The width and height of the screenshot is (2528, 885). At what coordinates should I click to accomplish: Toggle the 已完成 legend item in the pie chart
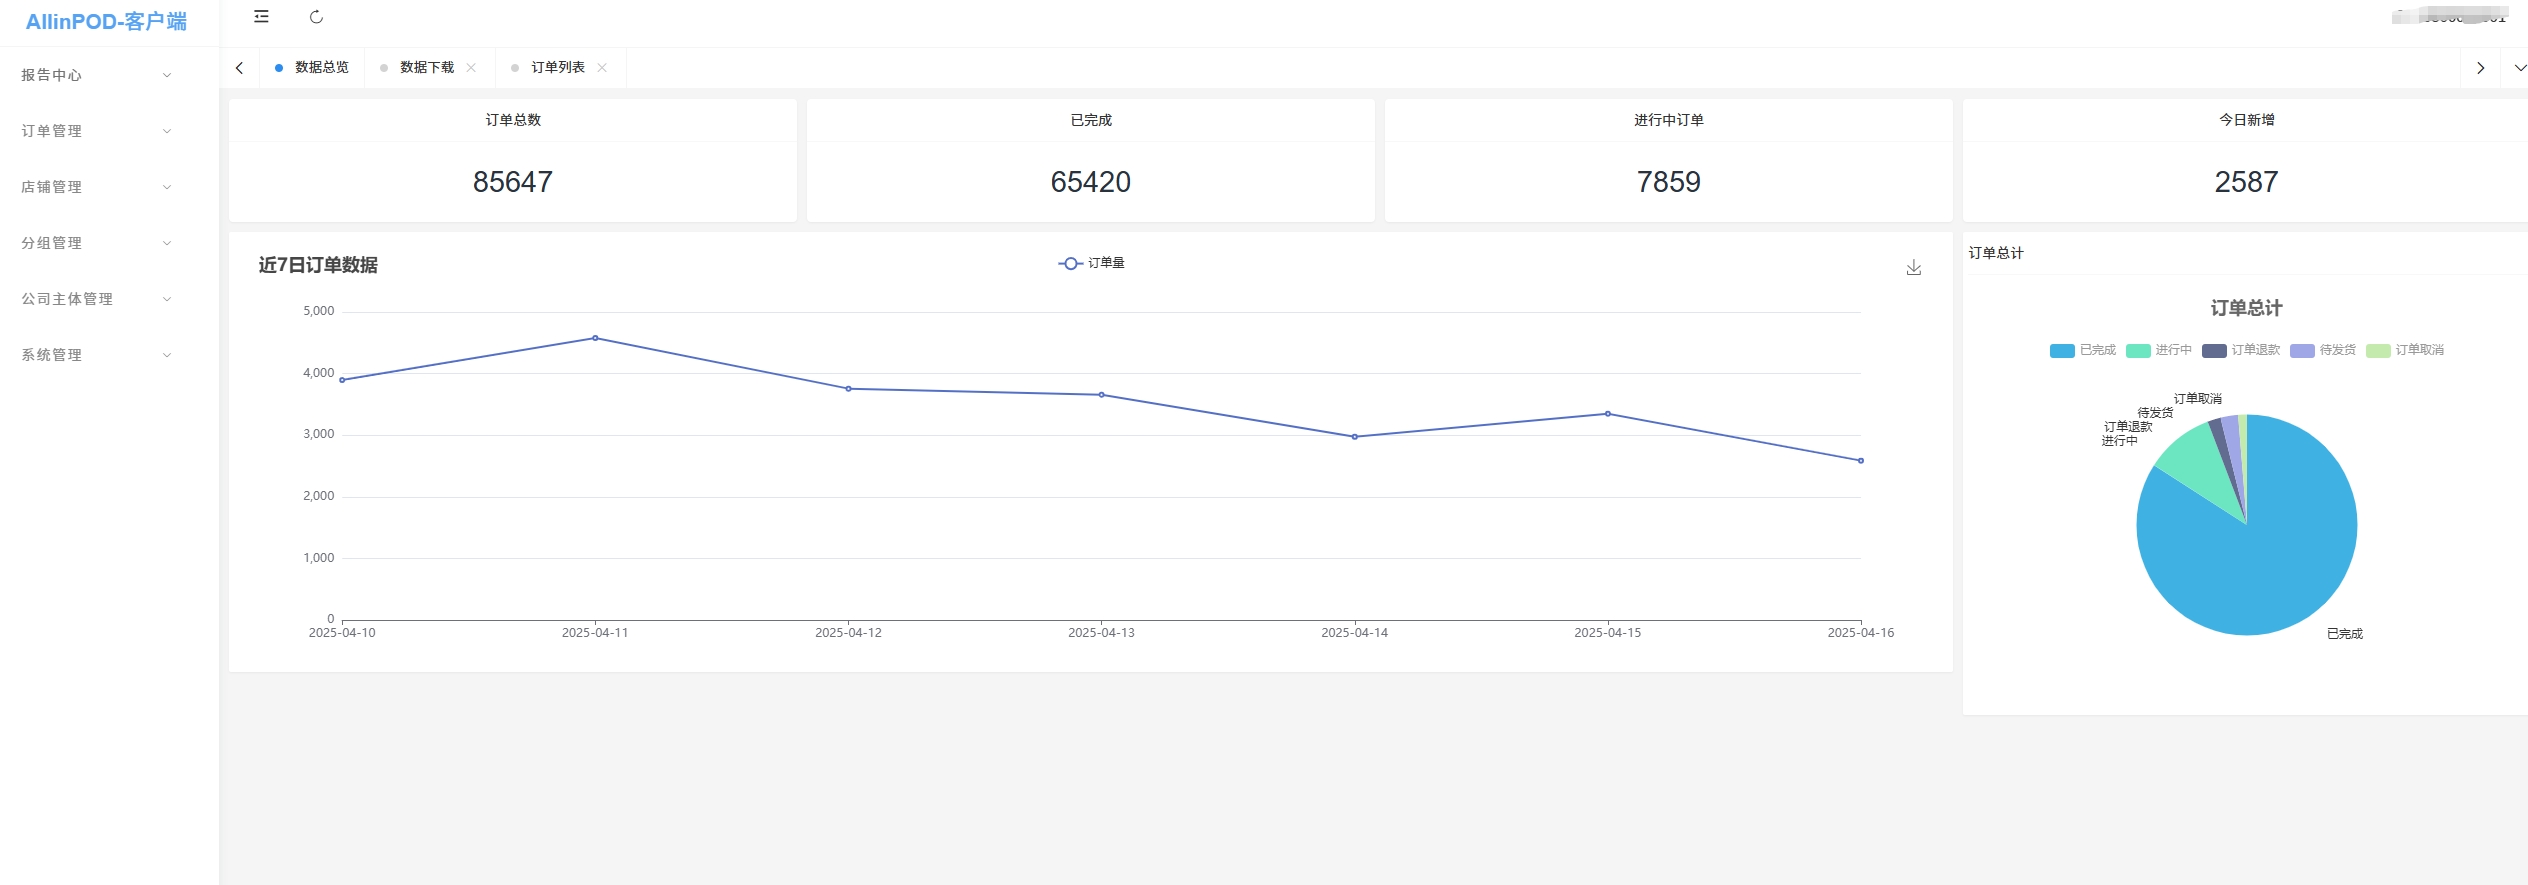click(2083, 350)
